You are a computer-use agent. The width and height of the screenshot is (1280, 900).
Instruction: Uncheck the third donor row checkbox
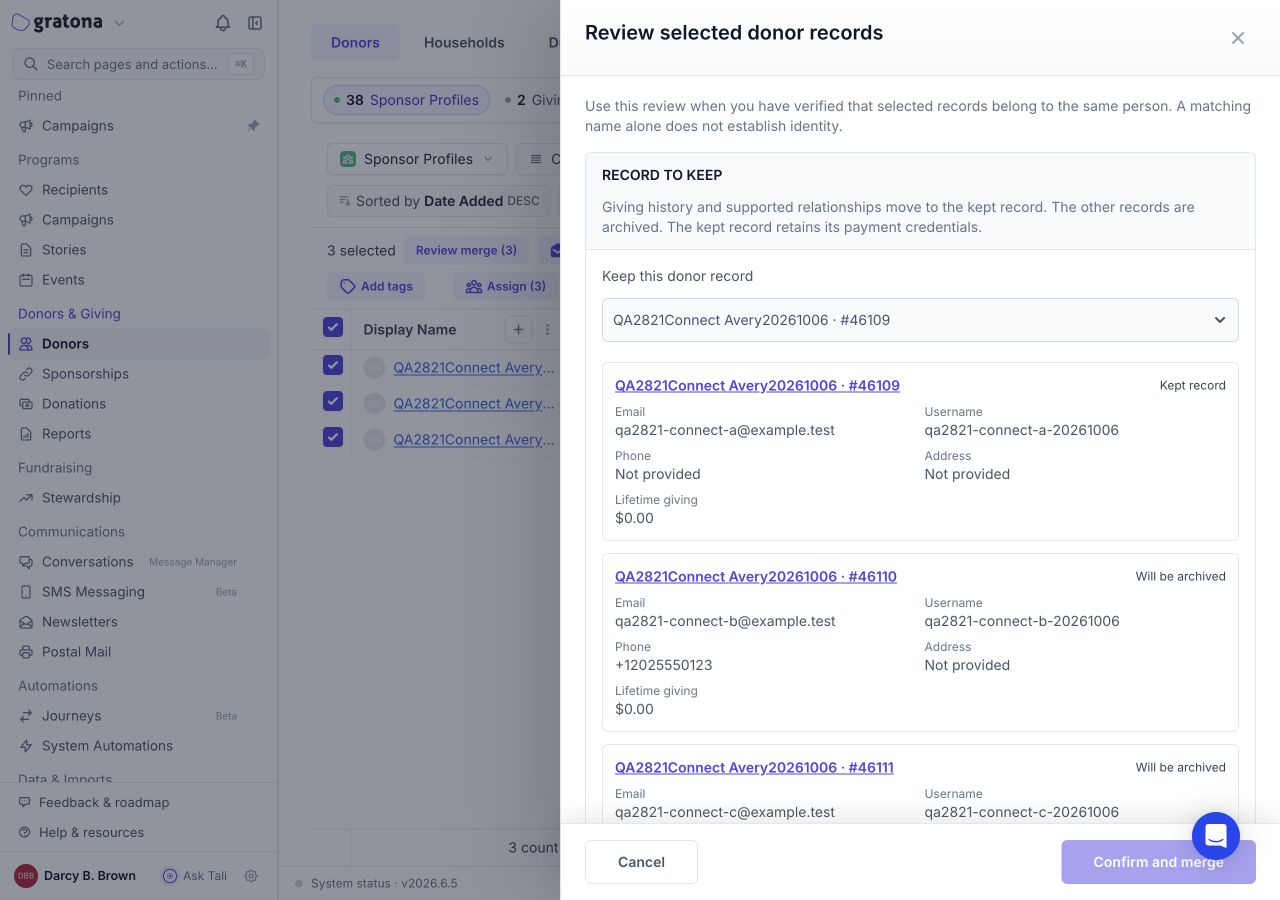click(333, 437)
